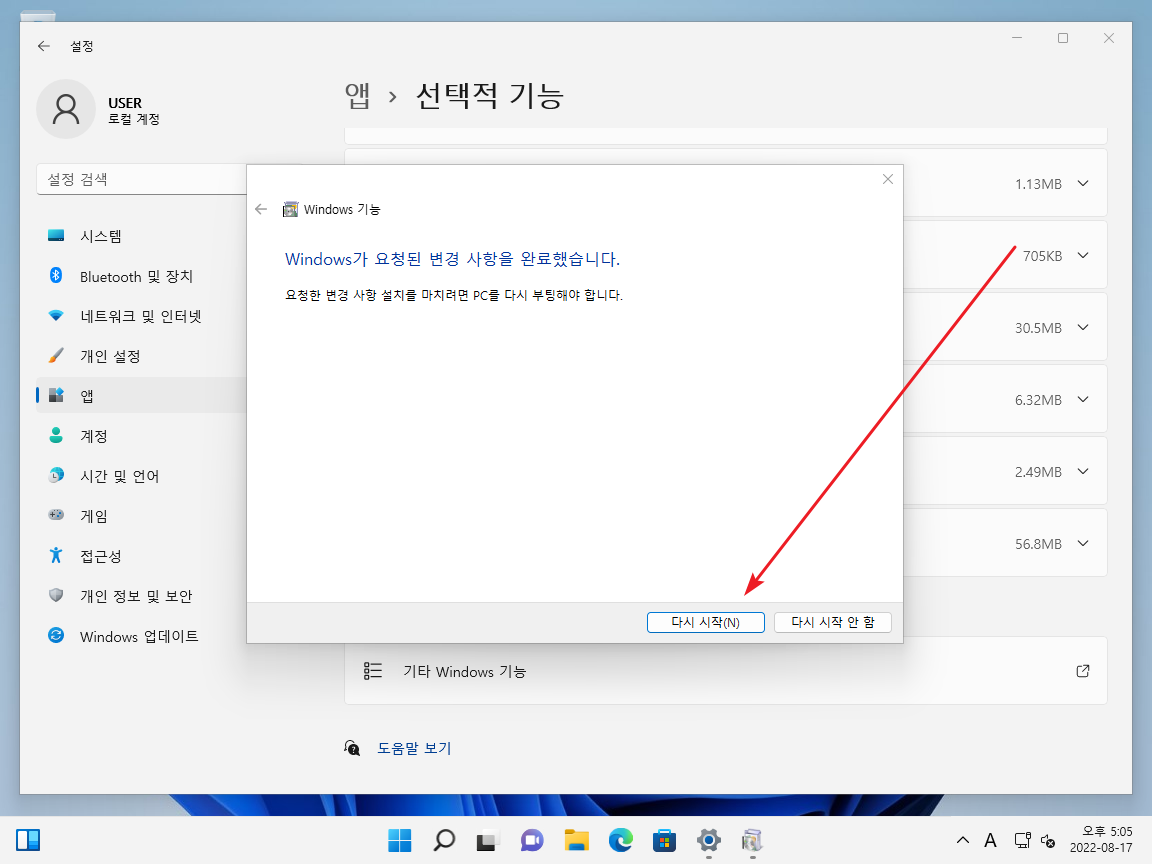The image size is (1152, 864).
Task: Launch Chat from the taskbar
Action: [532, 840]
